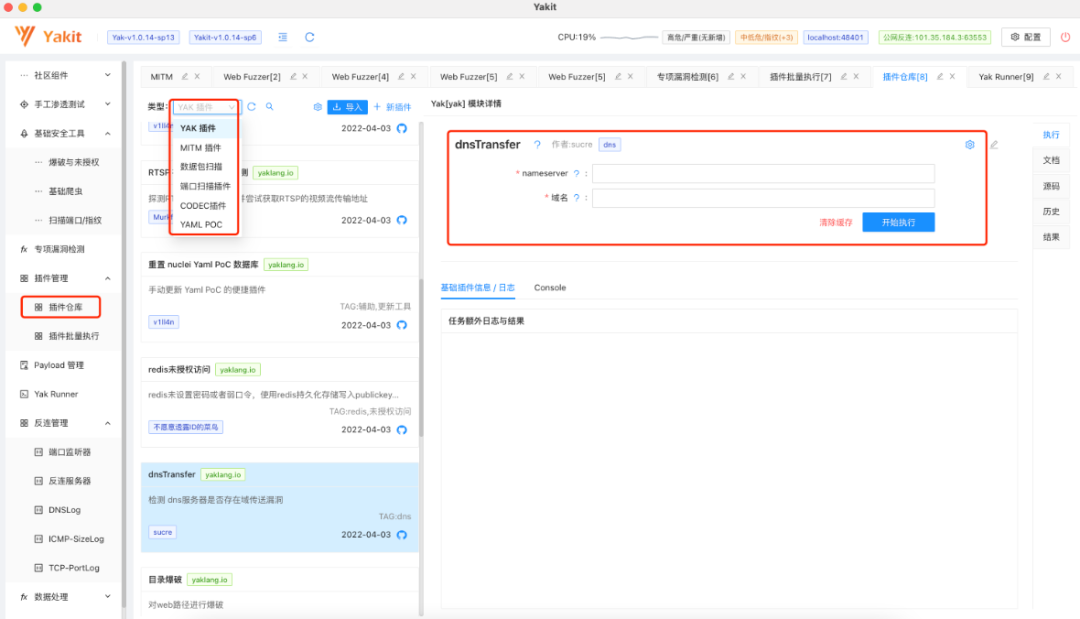The height and width of the screenshot is (619, 1080).
Task: Click 清除缓存 link
Action: 835,222
